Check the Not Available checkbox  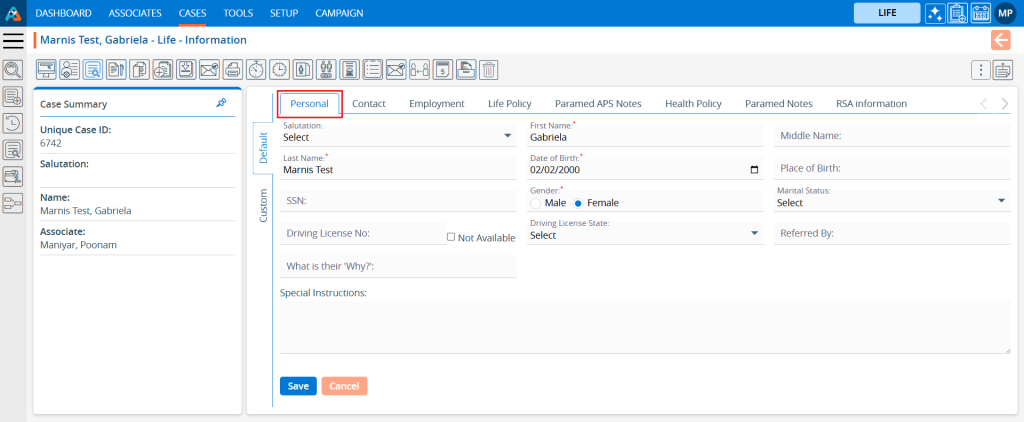point(451,238)
